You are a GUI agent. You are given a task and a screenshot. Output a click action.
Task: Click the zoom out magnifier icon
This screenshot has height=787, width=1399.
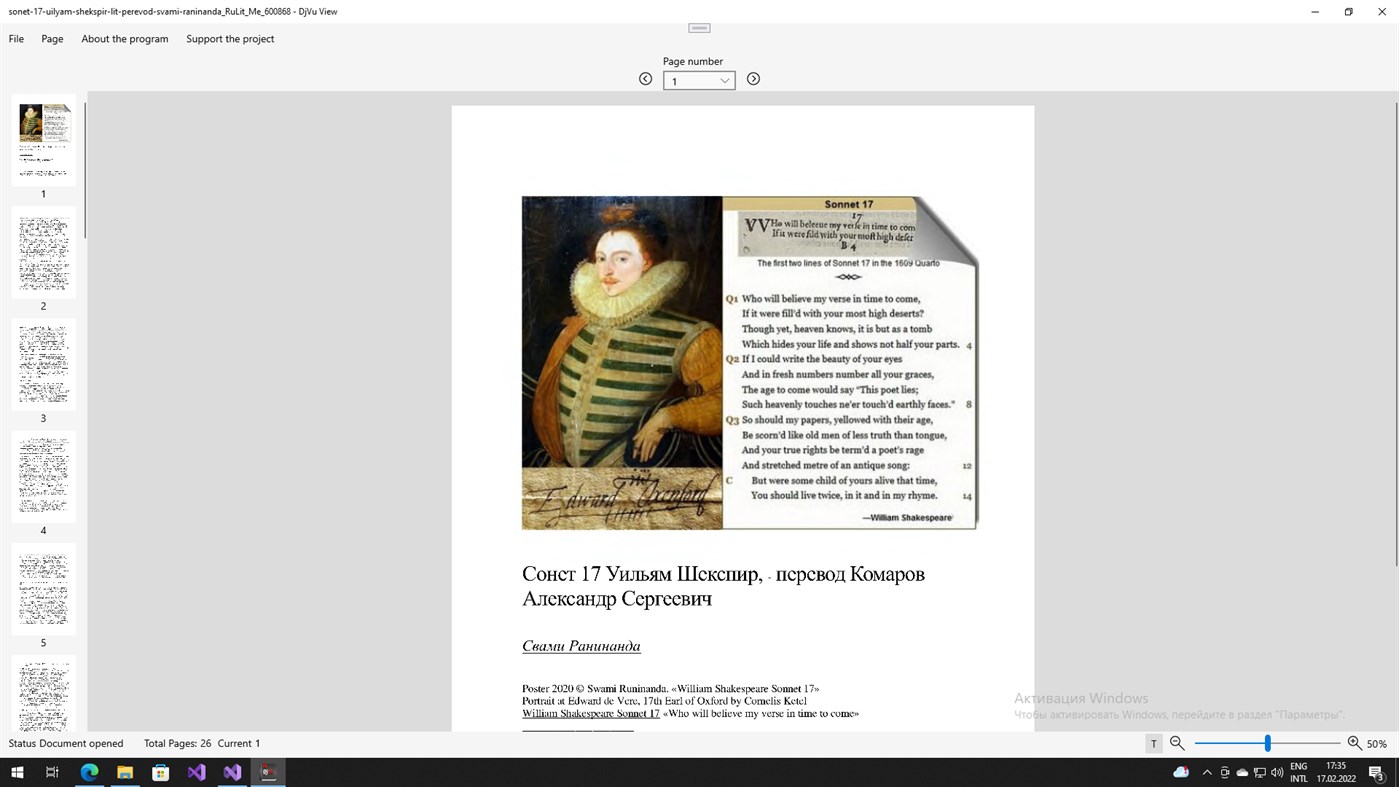pyautogui.click(x=1177, y=743)
